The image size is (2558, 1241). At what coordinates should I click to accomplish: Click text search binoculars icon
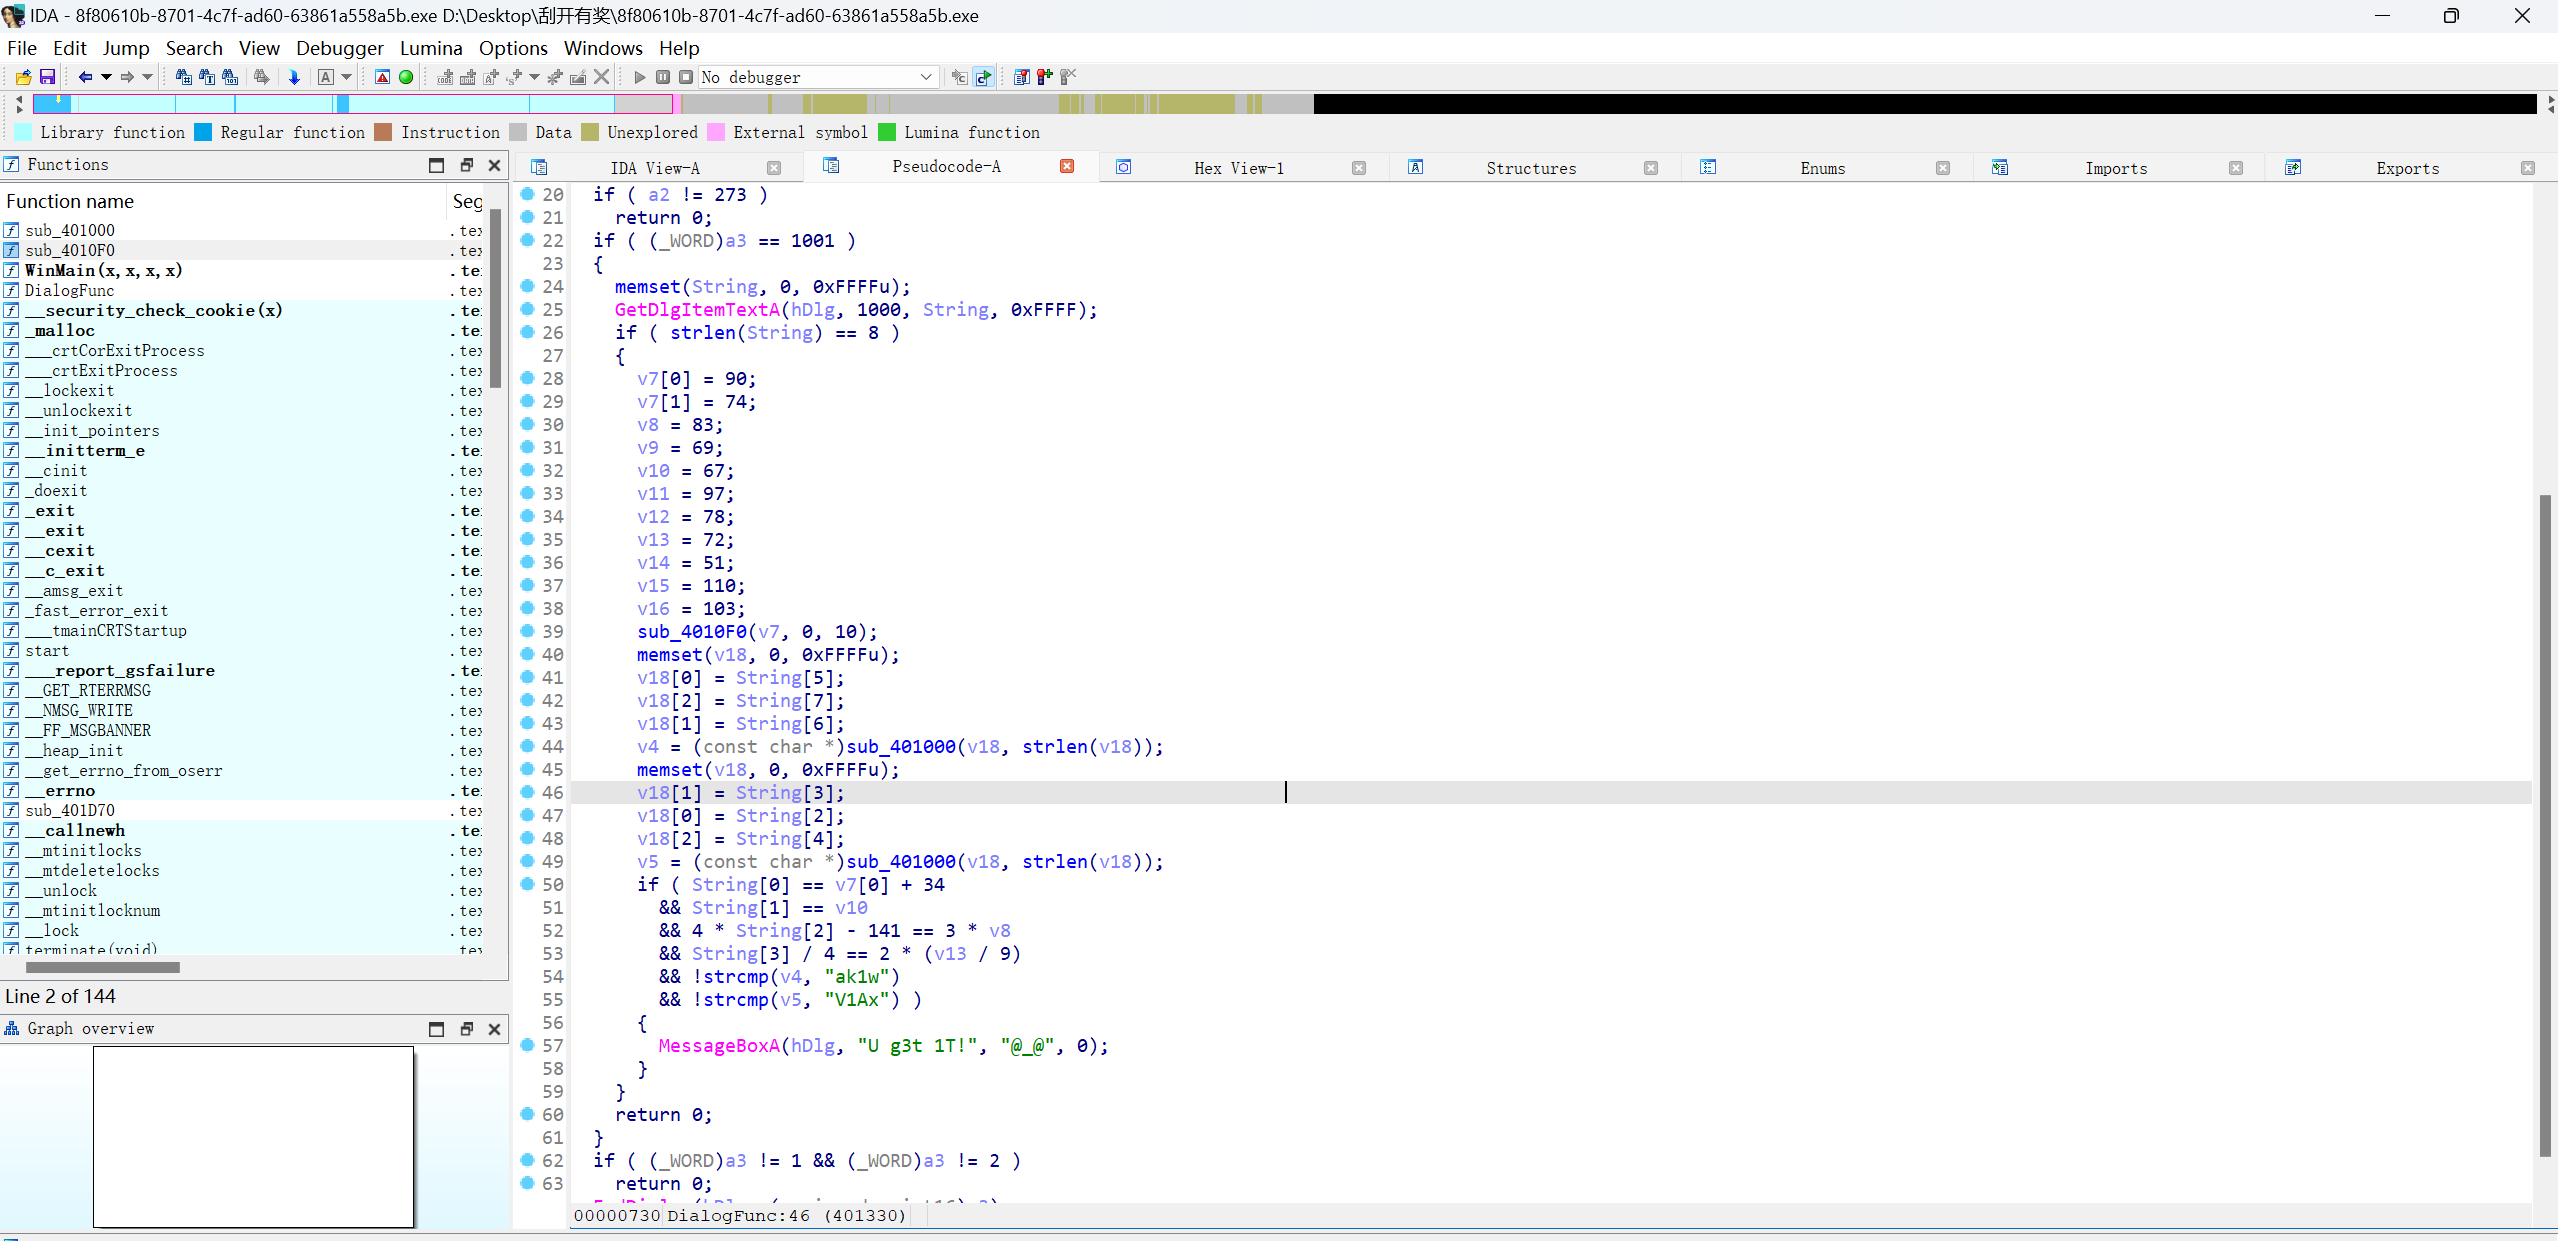[x=207, y=77]
